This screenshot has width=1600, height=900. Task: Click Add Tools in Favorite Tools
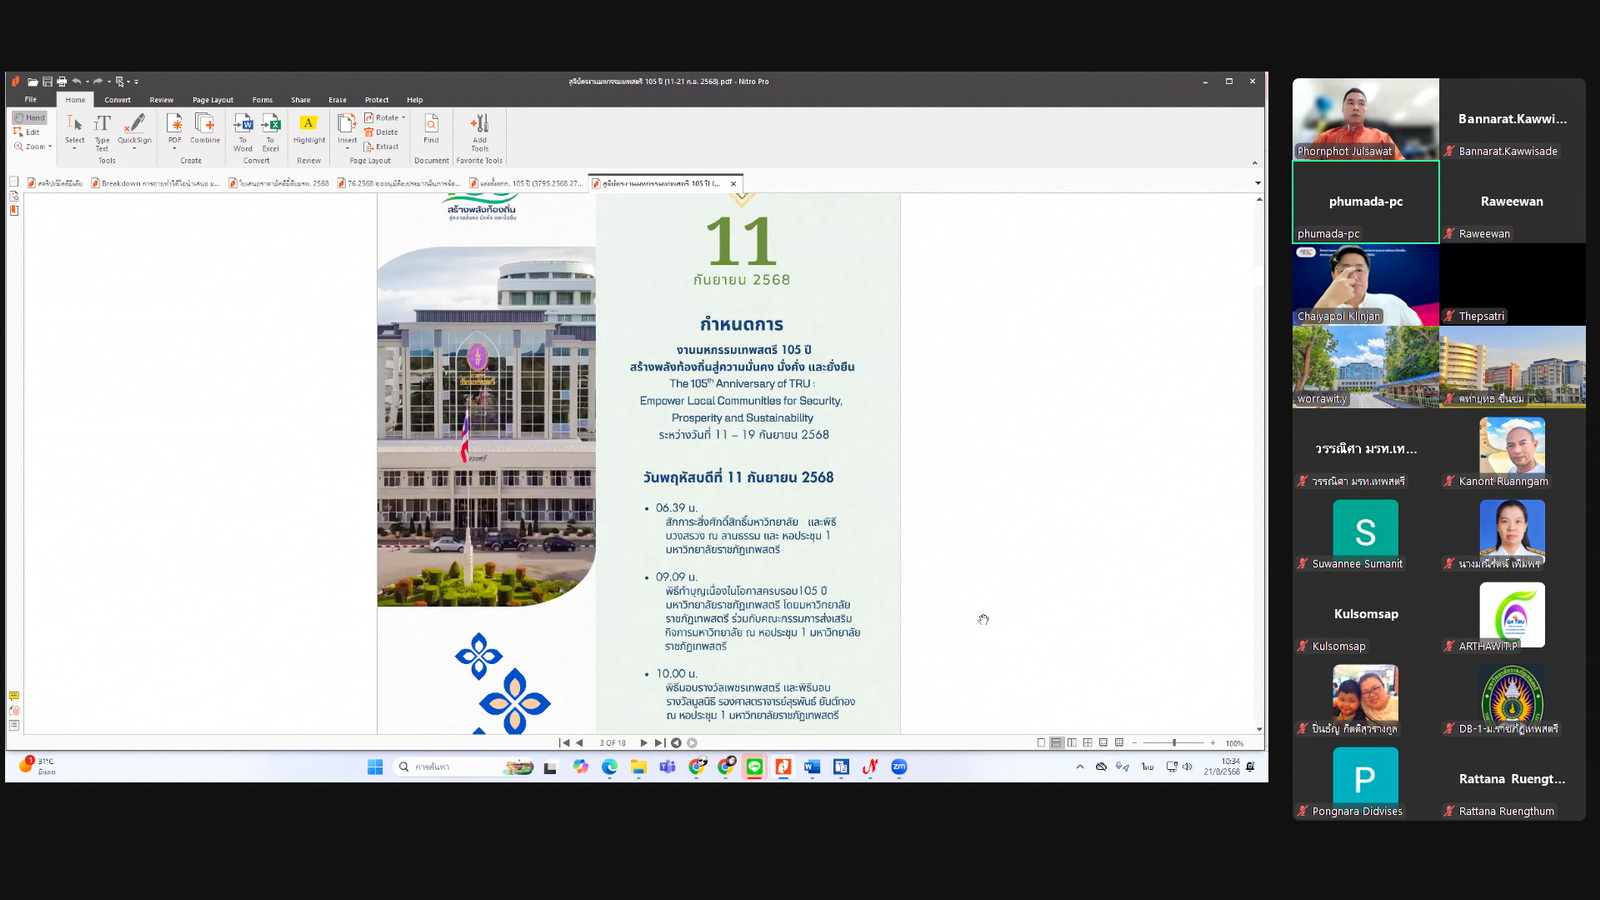[x=480, y=131]
